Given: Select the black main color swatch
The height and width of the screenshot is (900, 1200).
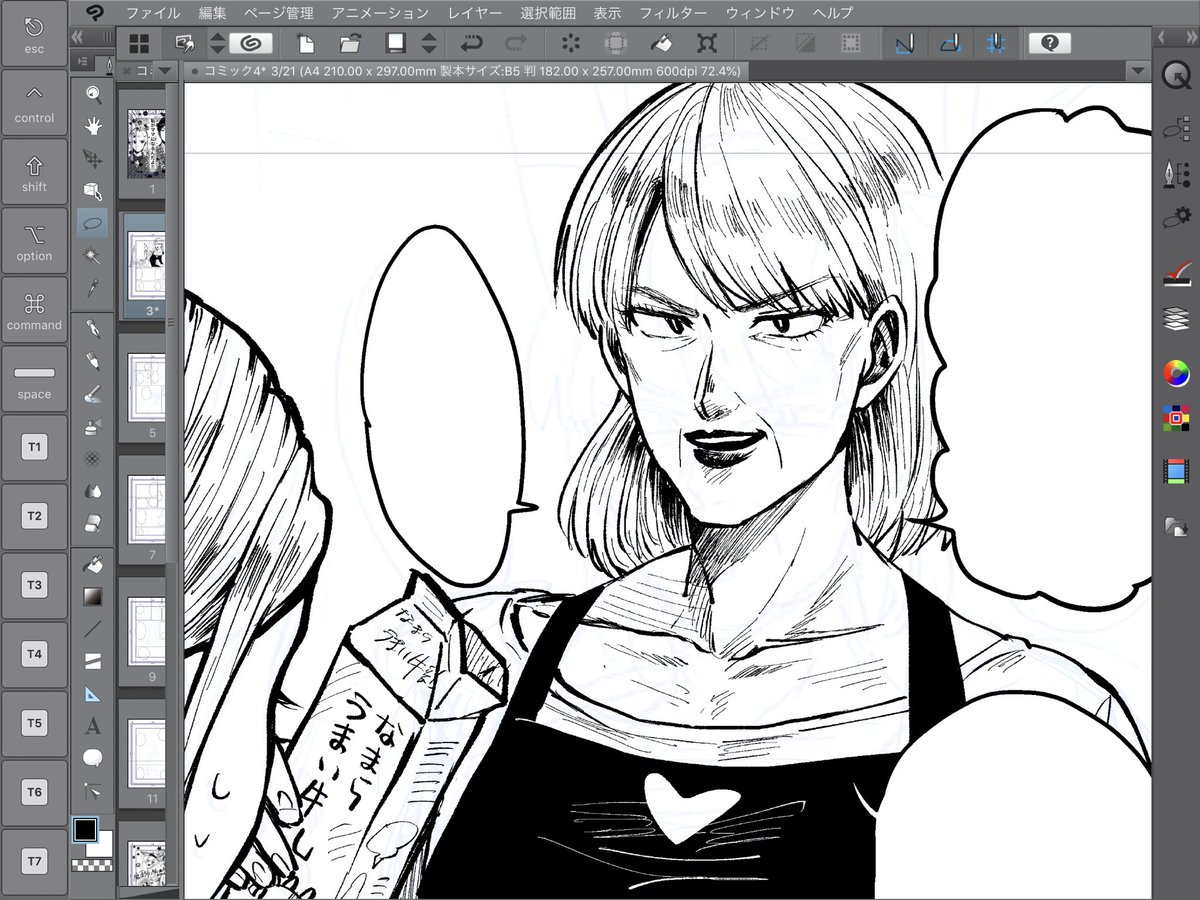Looking at the screenshot, I should click(x=85, y=829).
